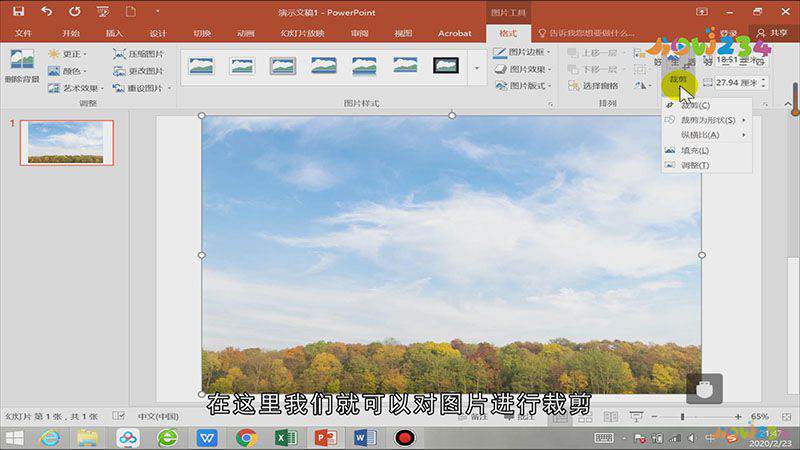This screenshot has width=800, height=450.
Task: Switch to Slide Sorter view
Action: (585, 418)
